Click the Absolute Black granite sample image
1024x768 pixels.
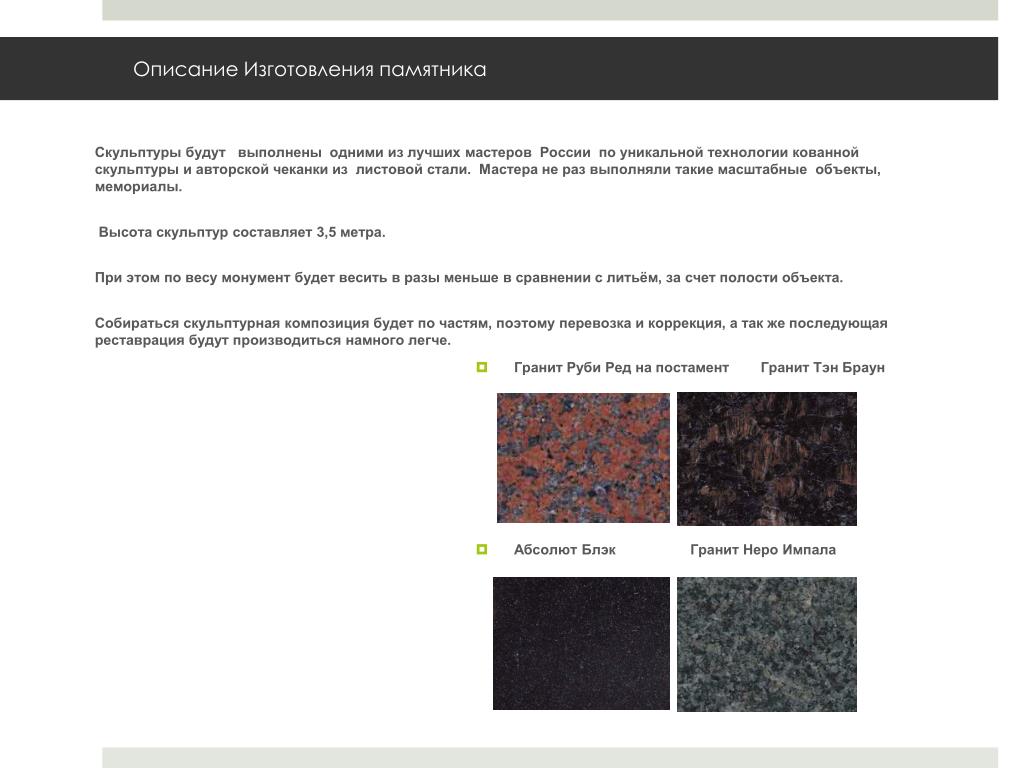click(x=581, y=643)
